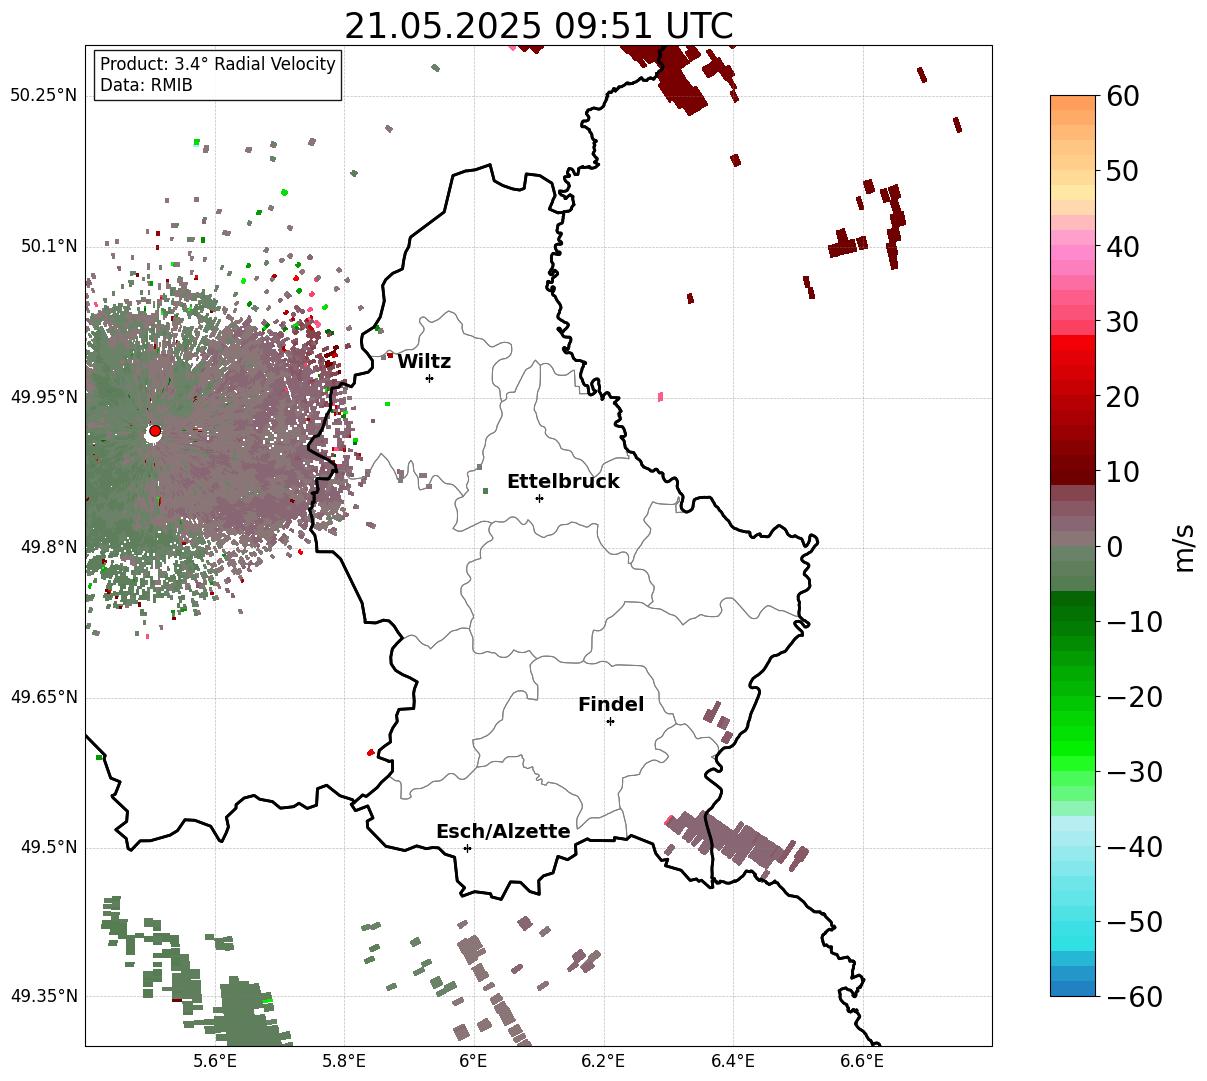Viewport: 1207px width, 1081px height.
Task: Click the 49.5°N latitude label
Action: point(48,847)
